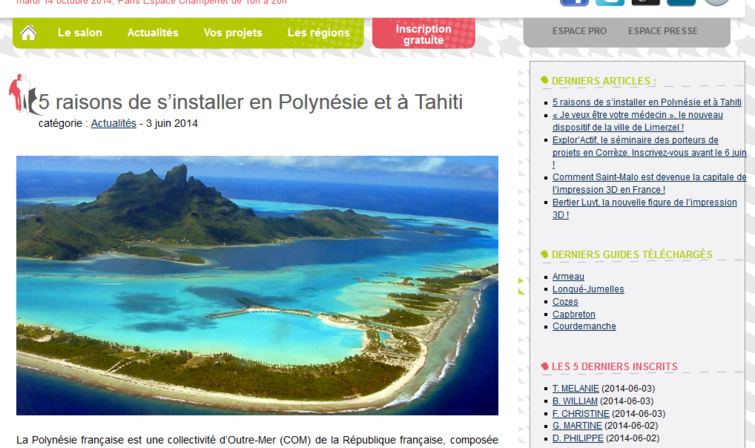This screenshot has width=755, height=448.
Task: Open the Le salon menu
Action: point(80,32)
